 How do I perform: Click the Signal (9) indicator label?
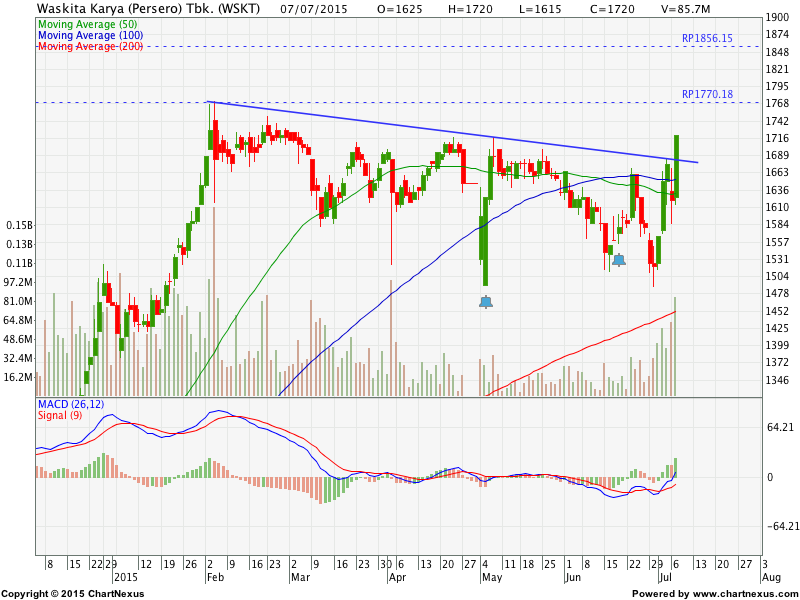pyautogui.click(x=61, y=415)
